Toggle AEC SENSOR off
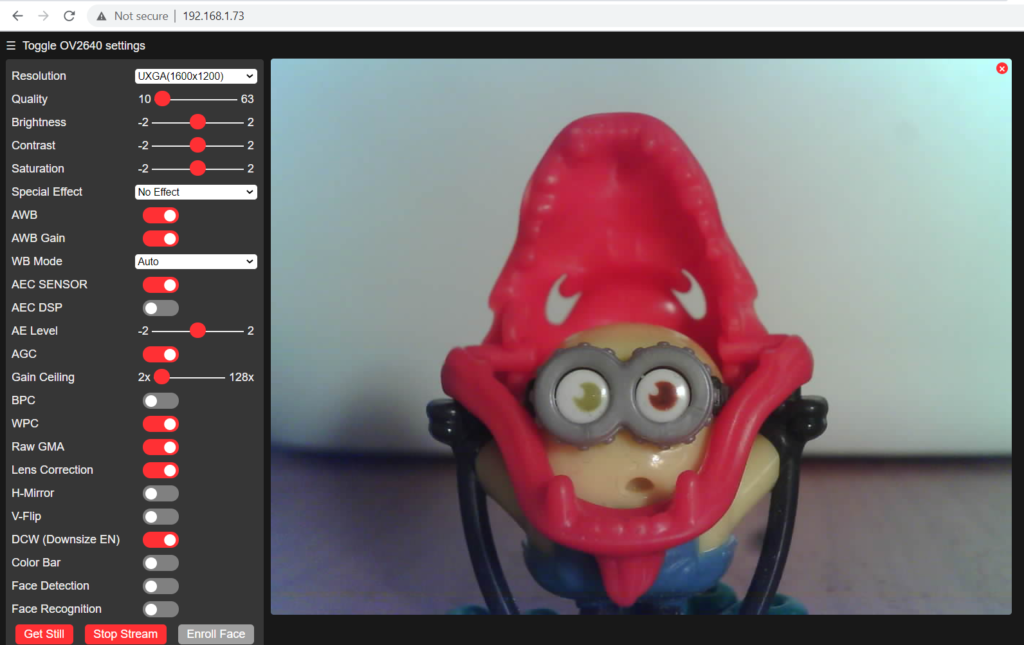 (x=161, y=285)
